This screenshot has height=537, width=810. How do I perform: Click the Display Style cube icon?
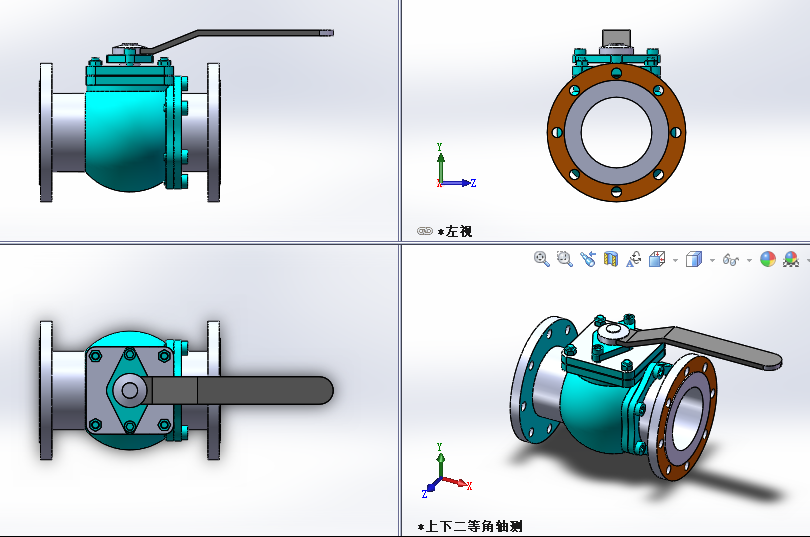point(694,259)
